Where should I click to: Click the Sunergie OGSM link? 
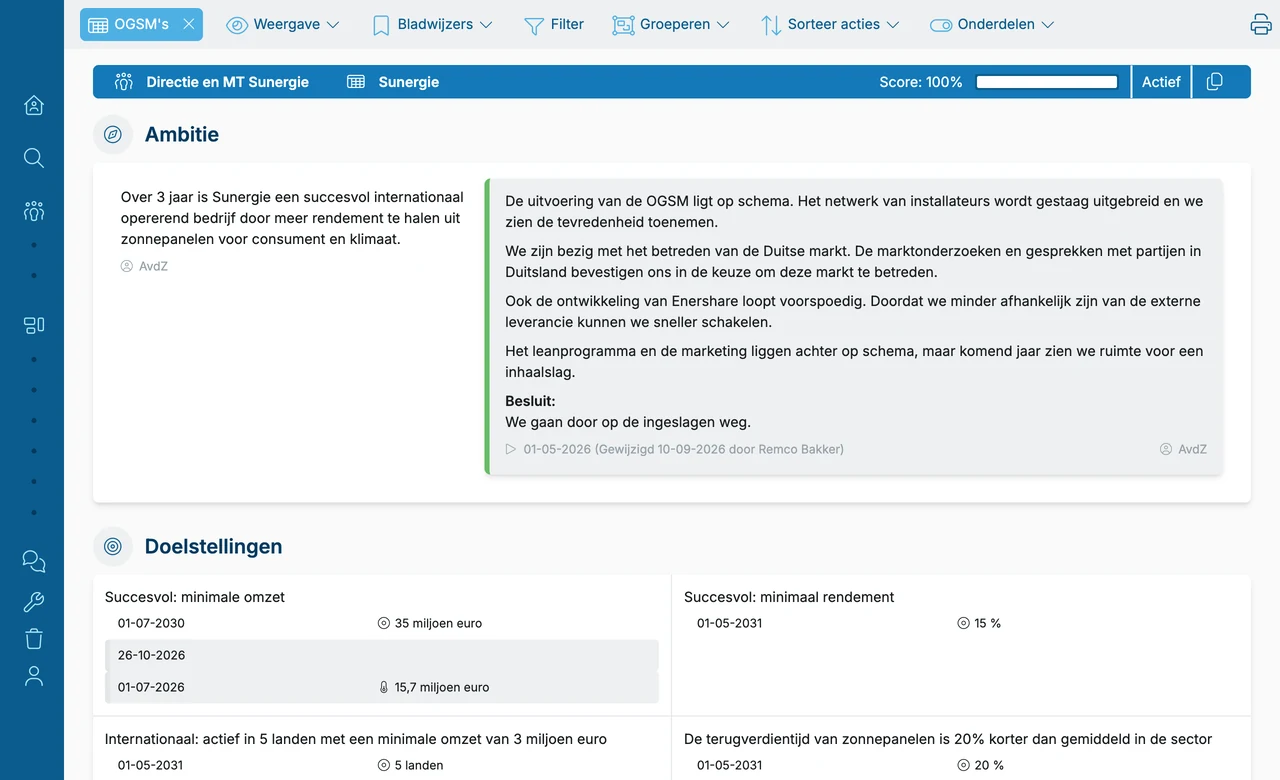(409, 82)
